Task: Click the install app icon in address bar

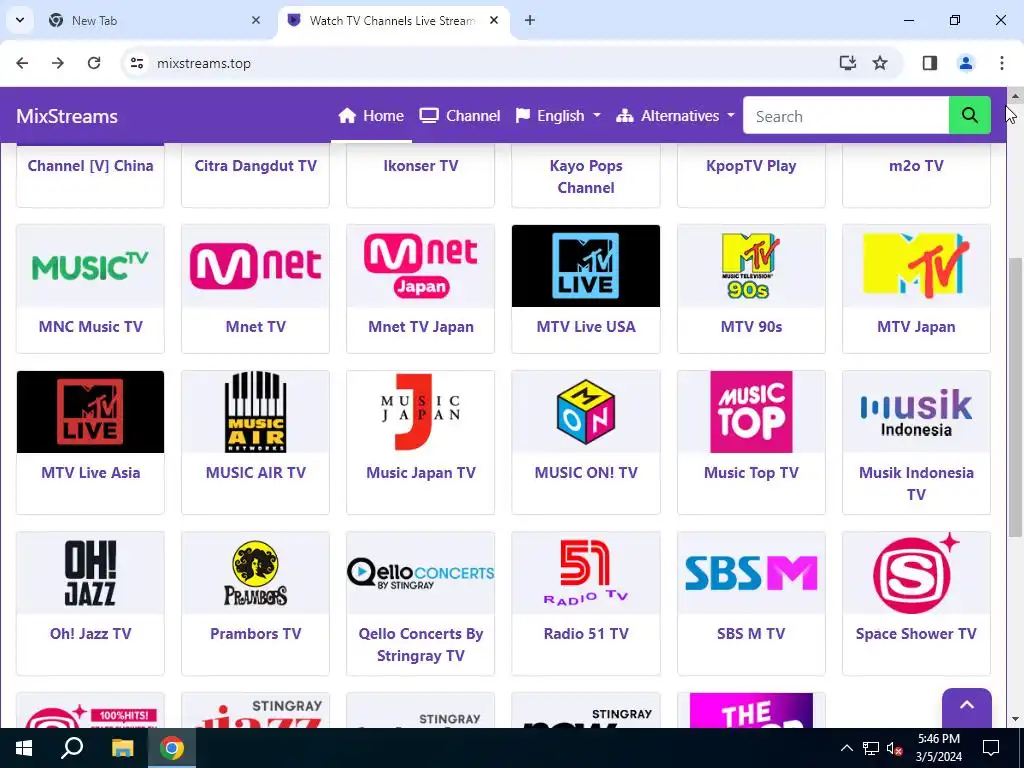Action: click(x=847, y=63)
